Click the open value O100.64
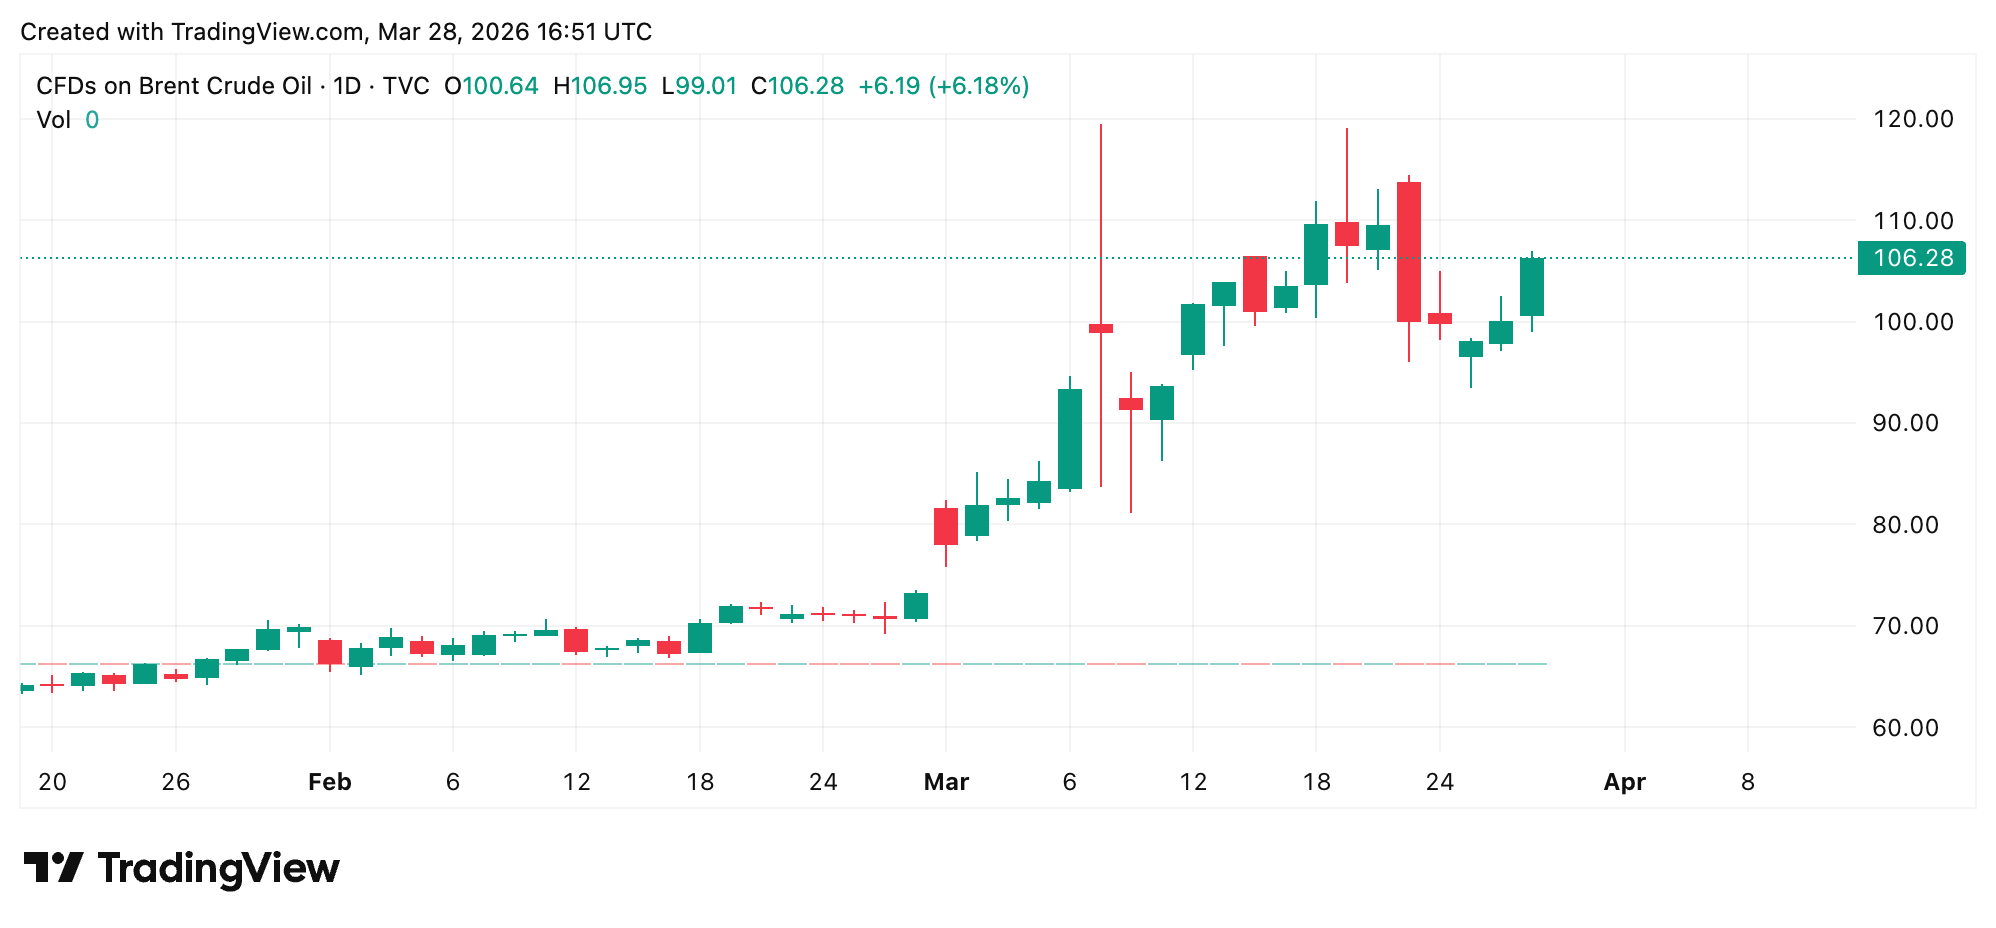This screenshot has height=928, width=1996. (x=491, y=86)
